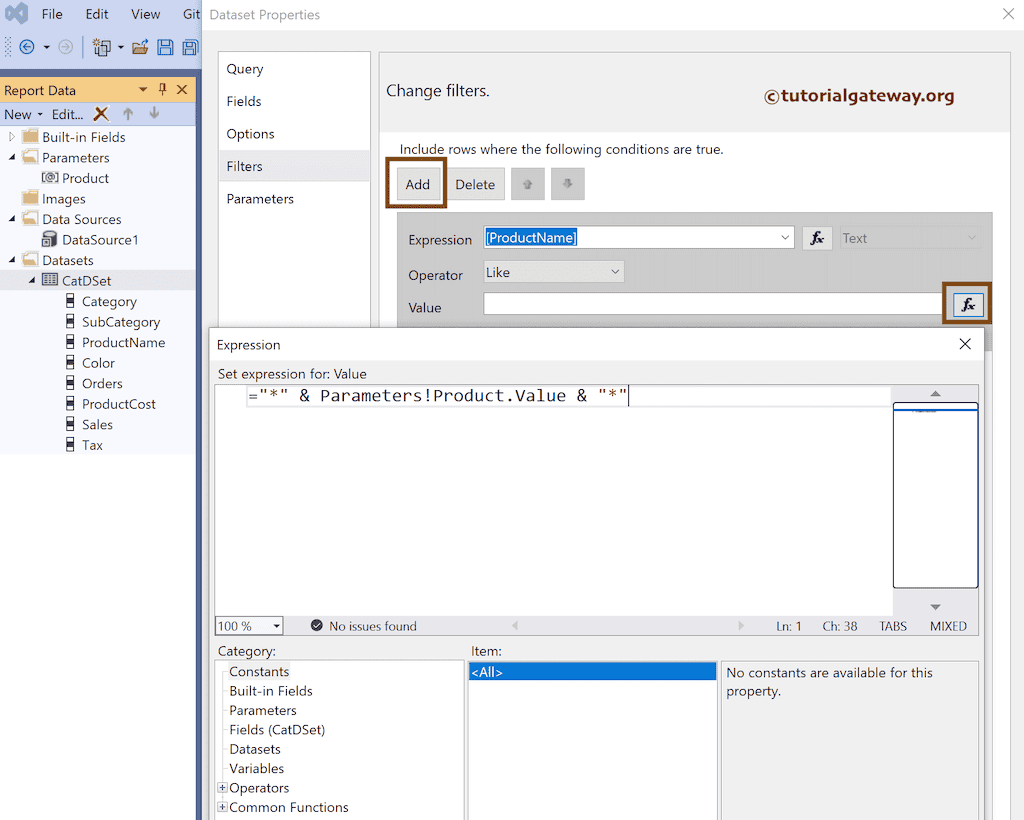Open the expression editor for the Expression field

pyautogui.click(x=817, y=238)
